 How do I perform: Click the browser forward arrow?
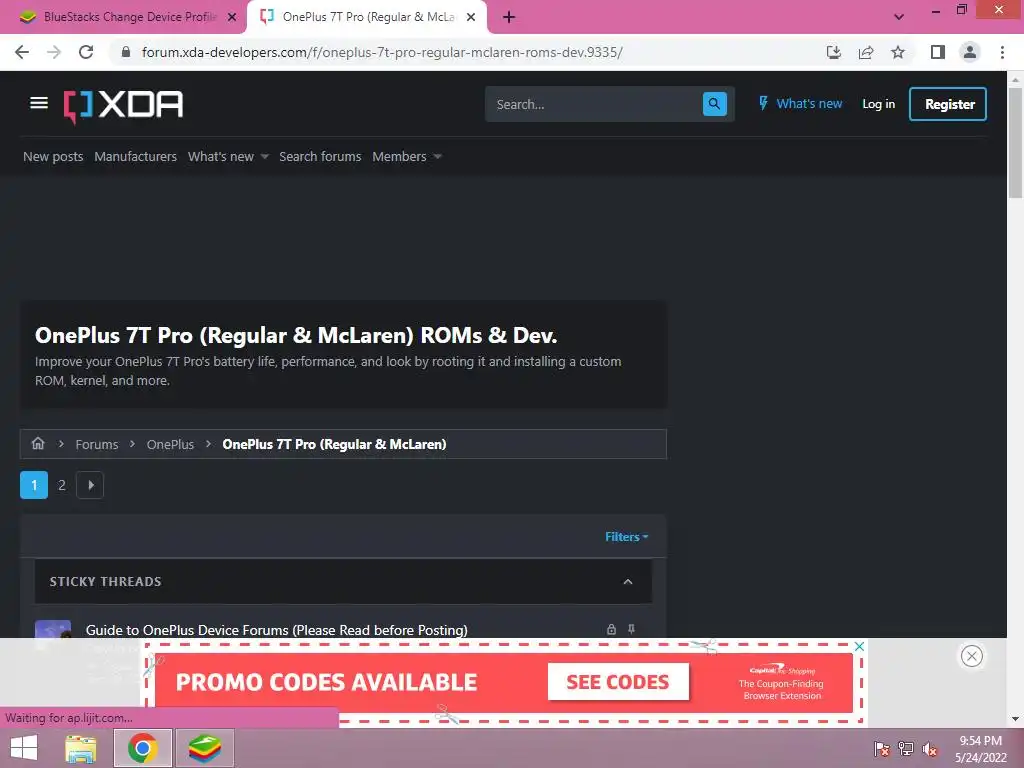pos(54,52)
